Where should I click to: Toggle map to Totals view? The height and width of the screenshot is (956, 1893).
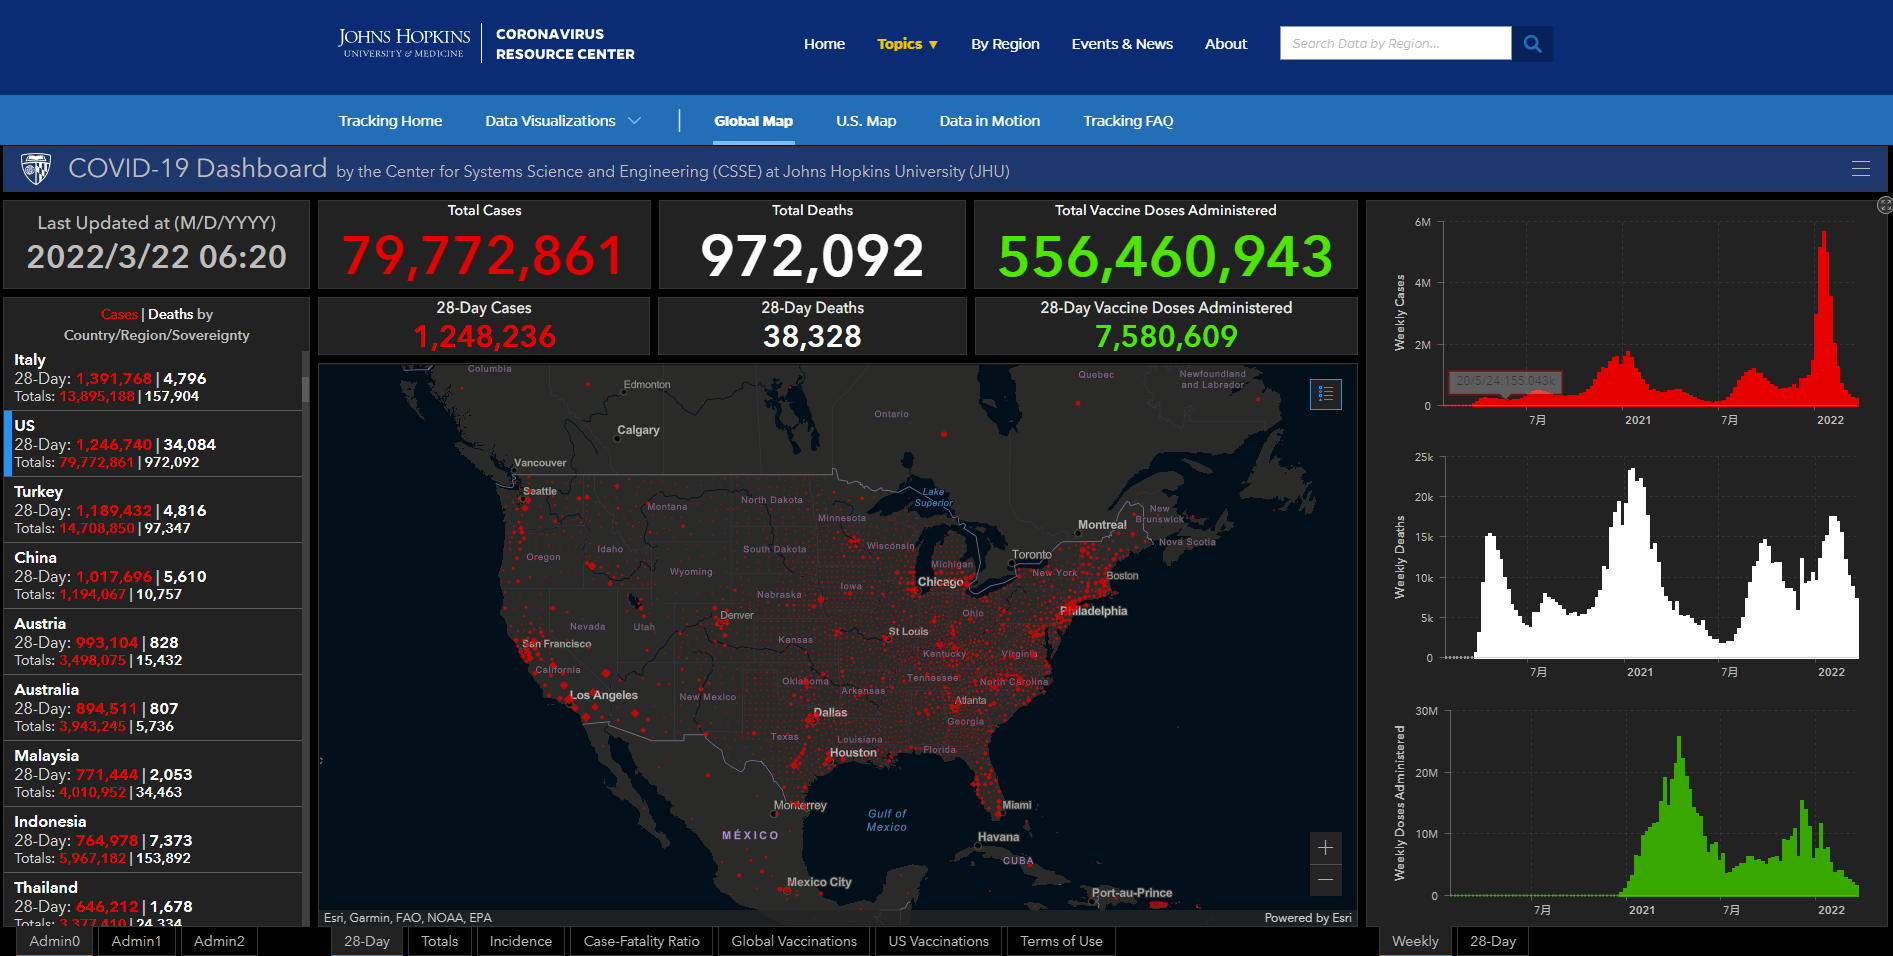tap(439, 941)
